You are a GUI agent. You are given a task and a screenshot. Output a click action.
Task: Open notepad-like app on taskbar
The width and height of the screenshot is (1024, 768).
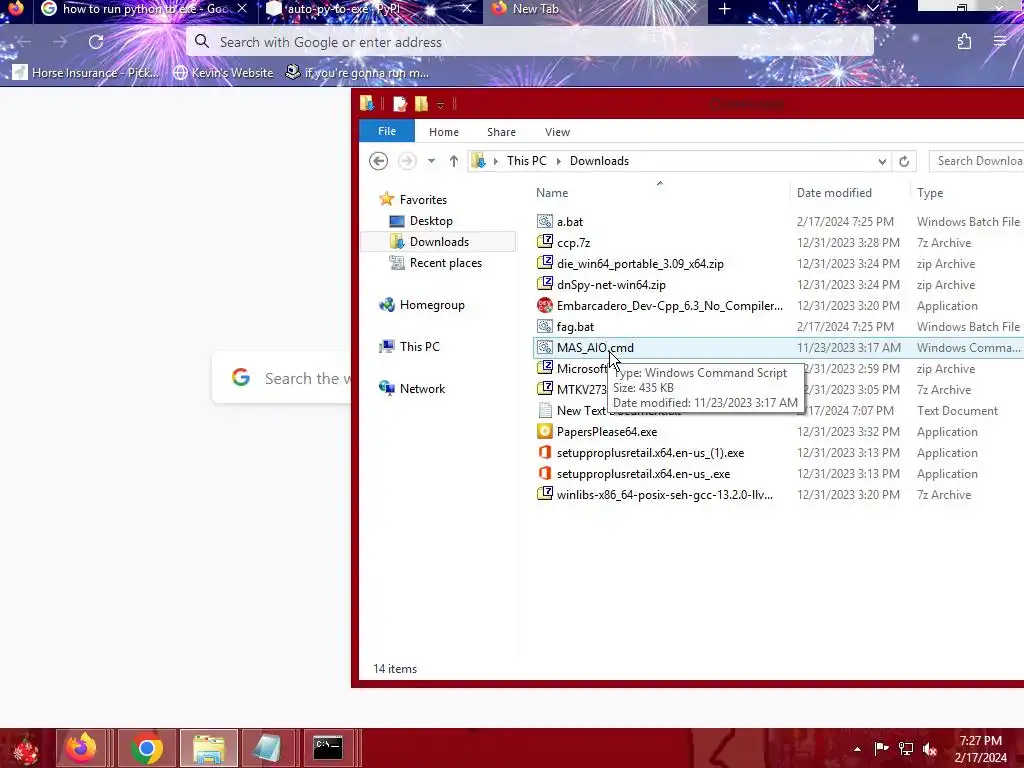(267, 748)
